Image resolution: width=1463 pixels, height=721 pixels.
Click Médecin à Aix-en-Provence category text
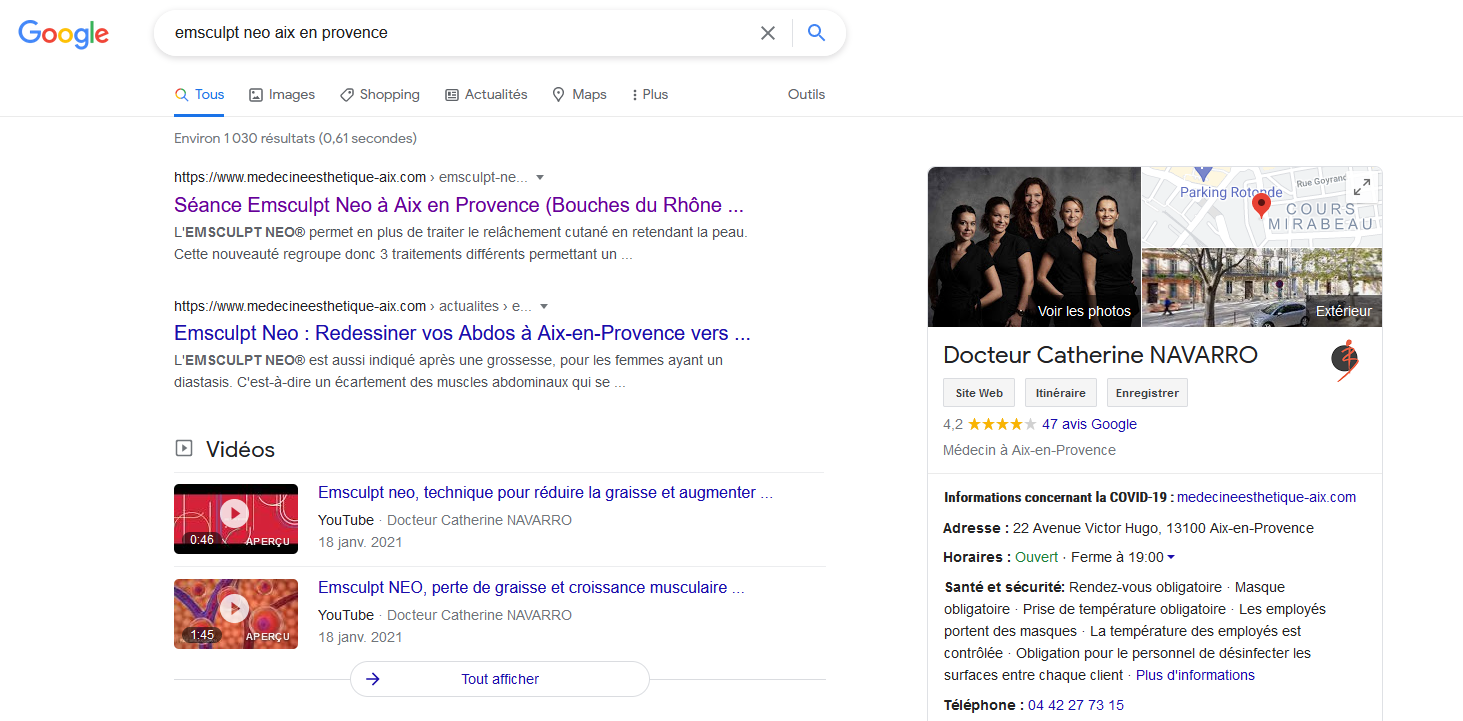[x=1029, y=450]
